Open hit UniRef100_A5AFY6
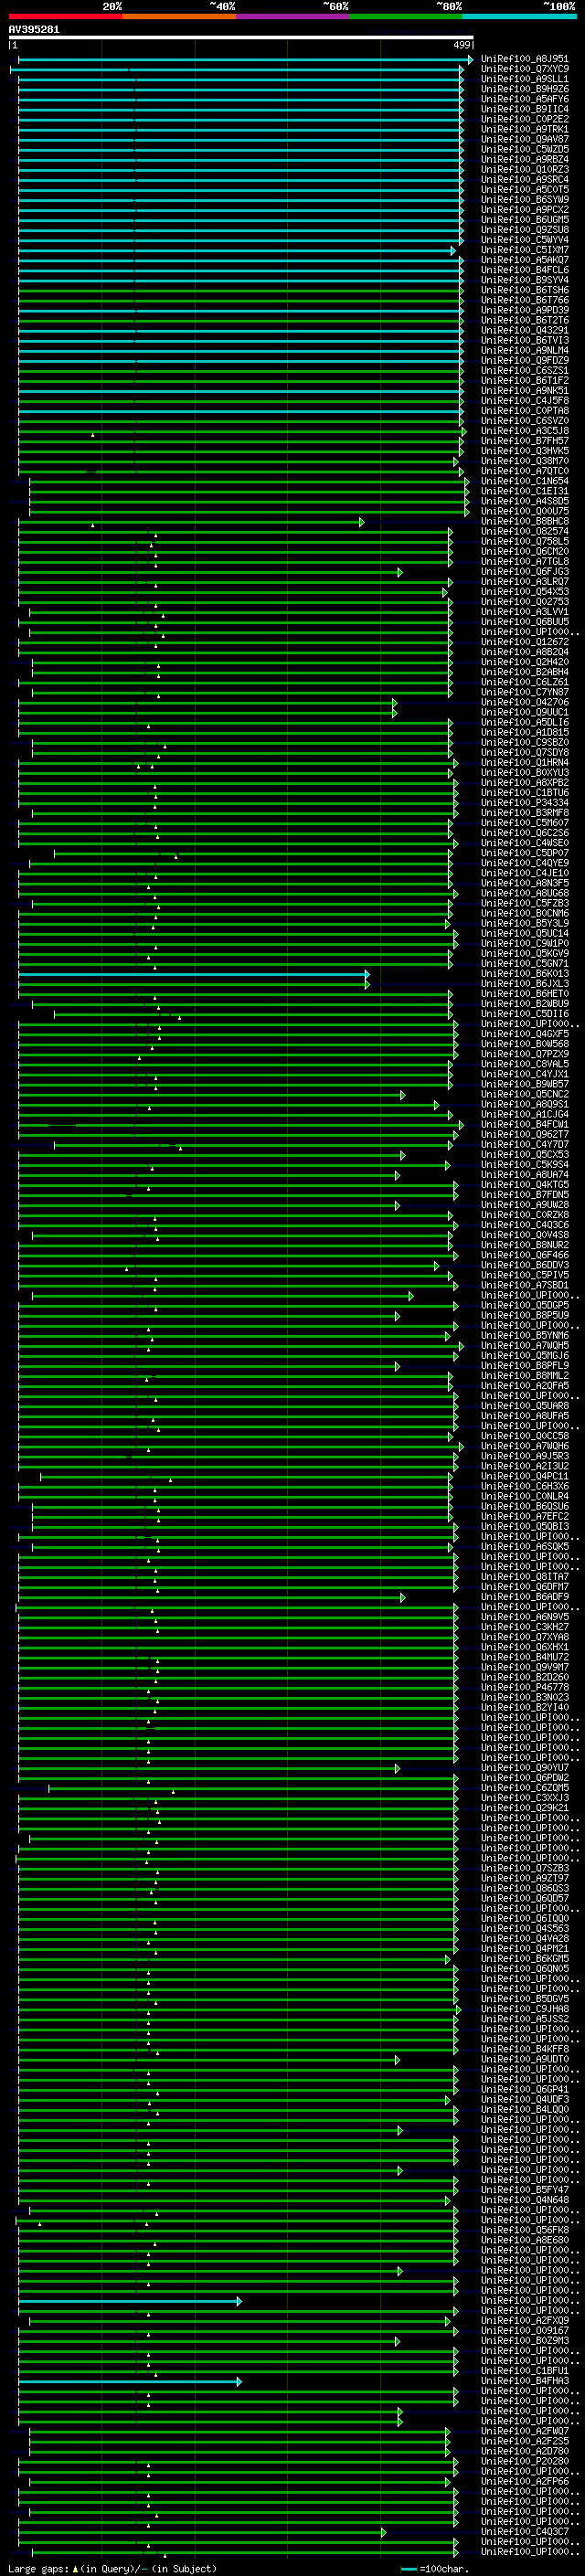The height and width of the screenshot is (2576, 585). click(525, 99)
